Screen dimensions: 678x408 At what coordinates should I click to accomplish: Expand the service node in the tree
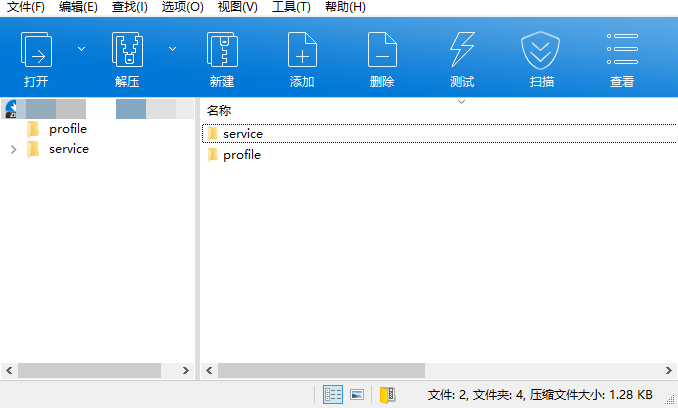(13, 150)
